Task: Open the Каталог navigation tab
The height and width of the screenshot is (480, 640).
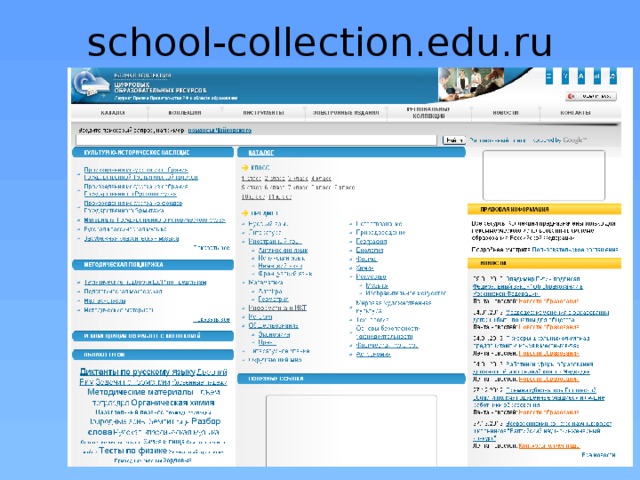Action: (x=112, y=113)
